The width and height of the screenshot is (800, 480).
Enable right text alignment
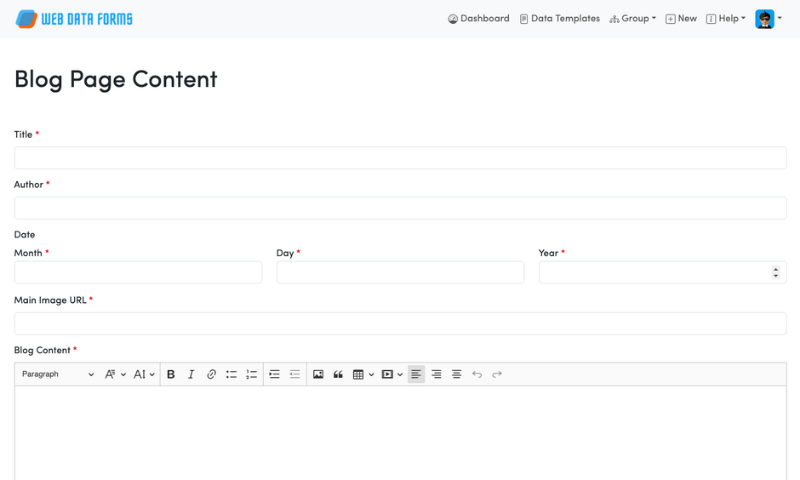point(436,374)
